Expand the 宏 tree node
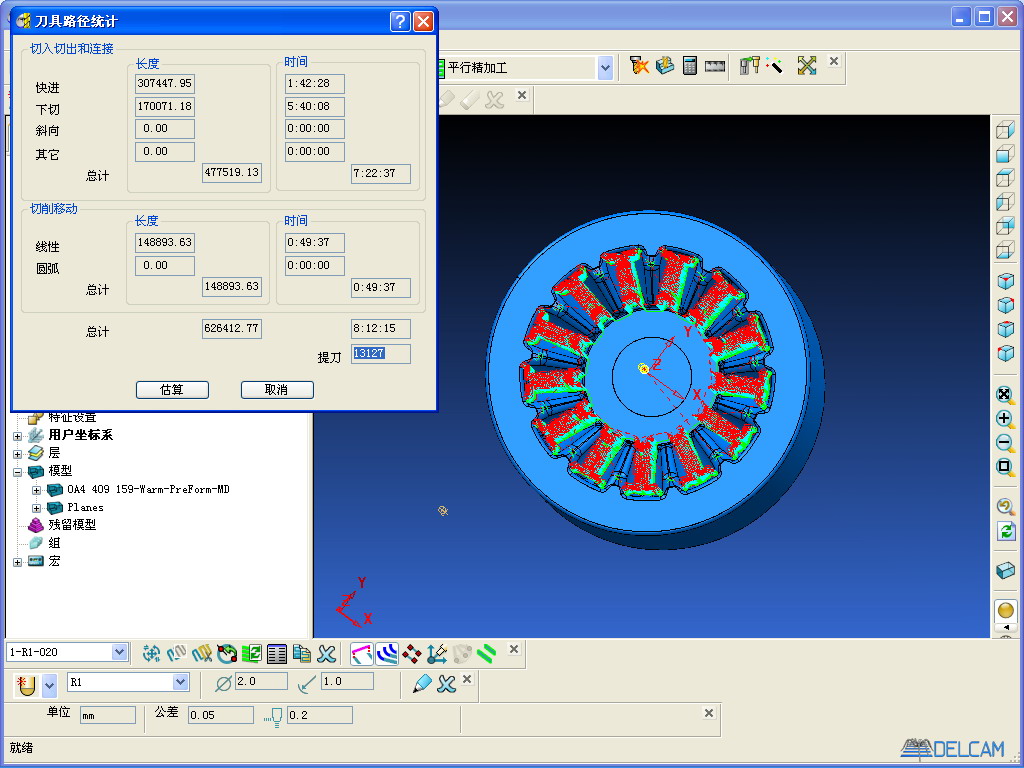 click(18, 562)
